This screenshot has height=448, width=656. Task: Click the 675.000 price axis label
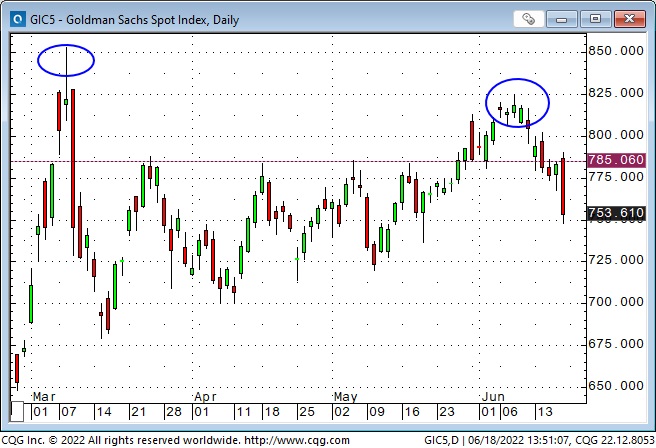click(x=616, y=344)
